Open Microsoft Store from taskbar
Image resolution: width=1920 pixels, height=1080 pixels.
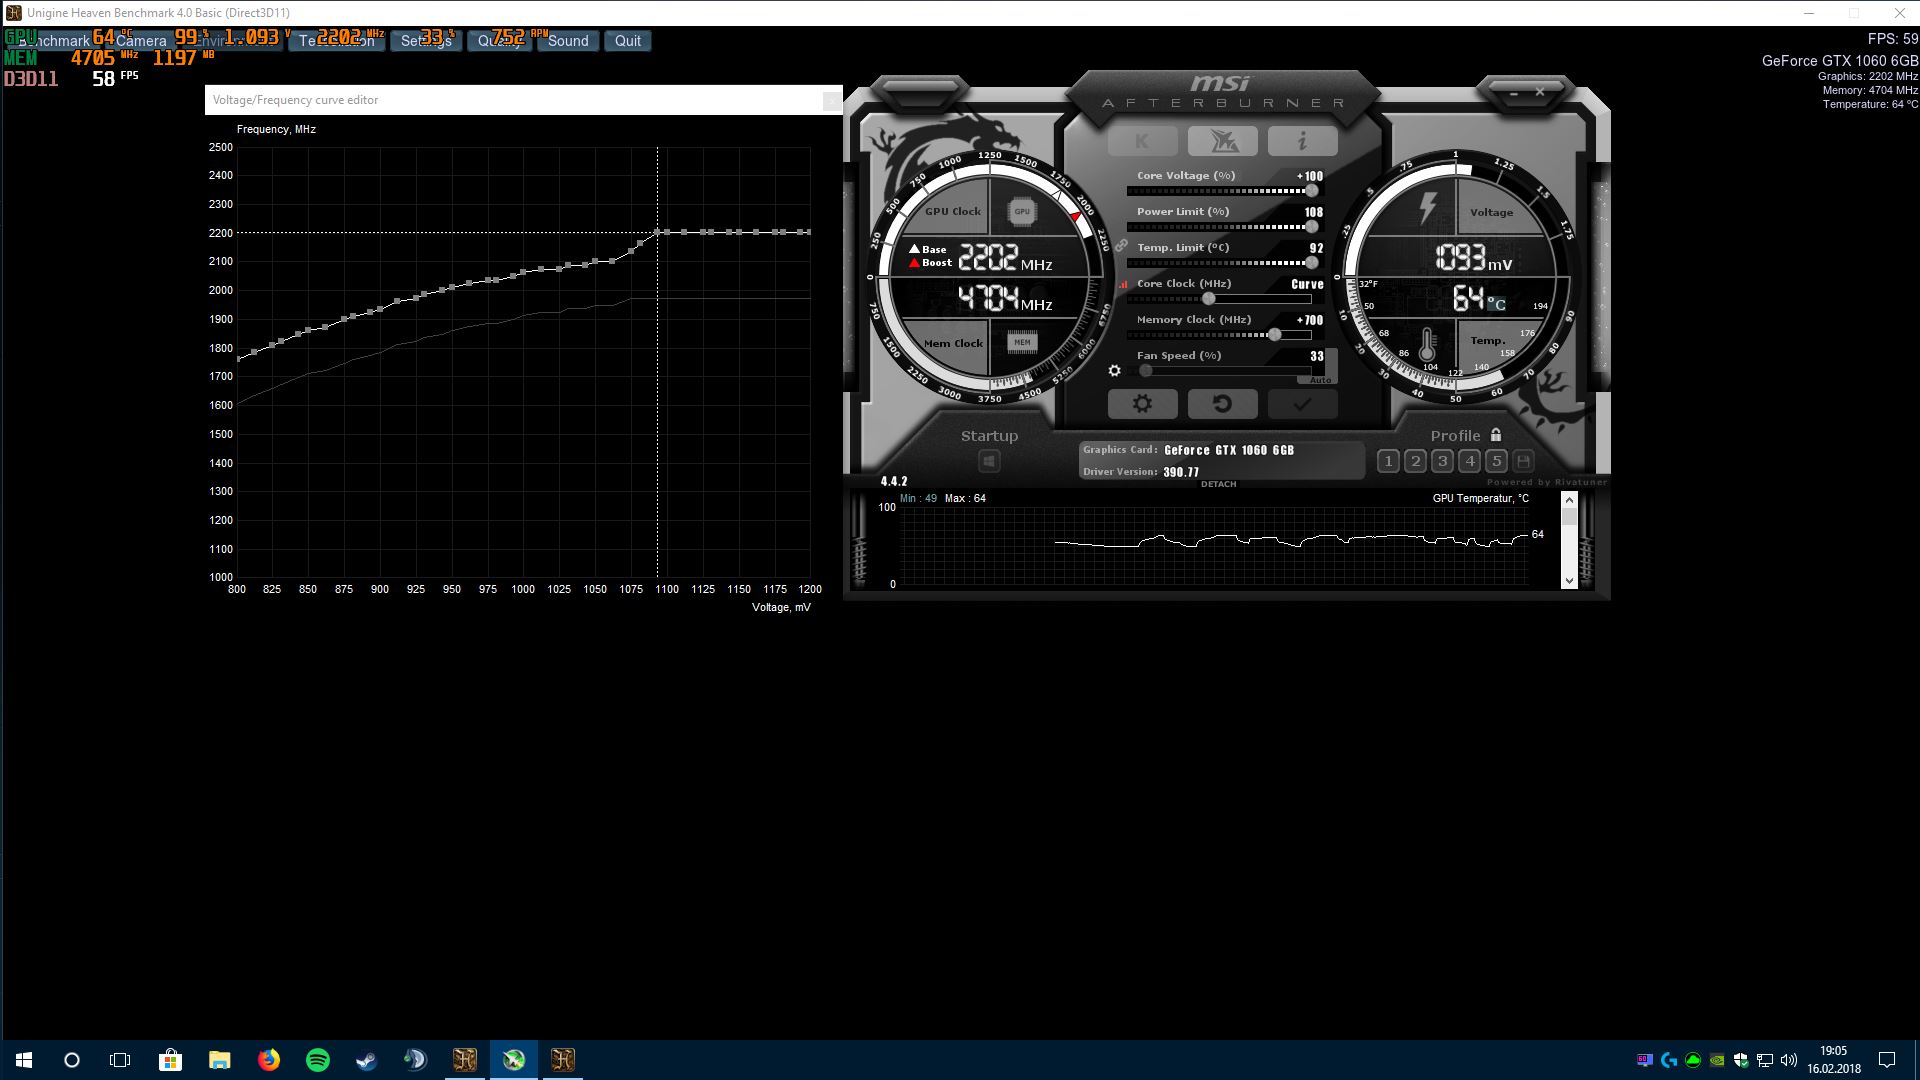coord(171,1060)
